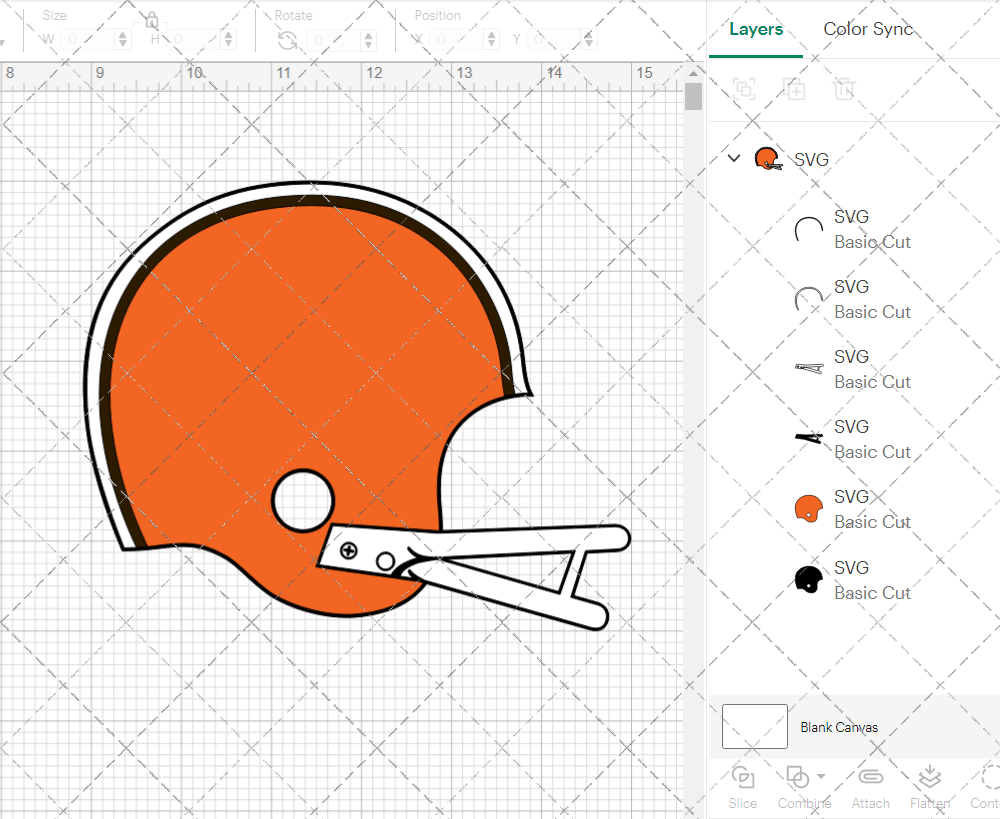Toggle the size aspect ratio lock
1000x819 pixels.
pyautogui.click(x=151, y=21)
